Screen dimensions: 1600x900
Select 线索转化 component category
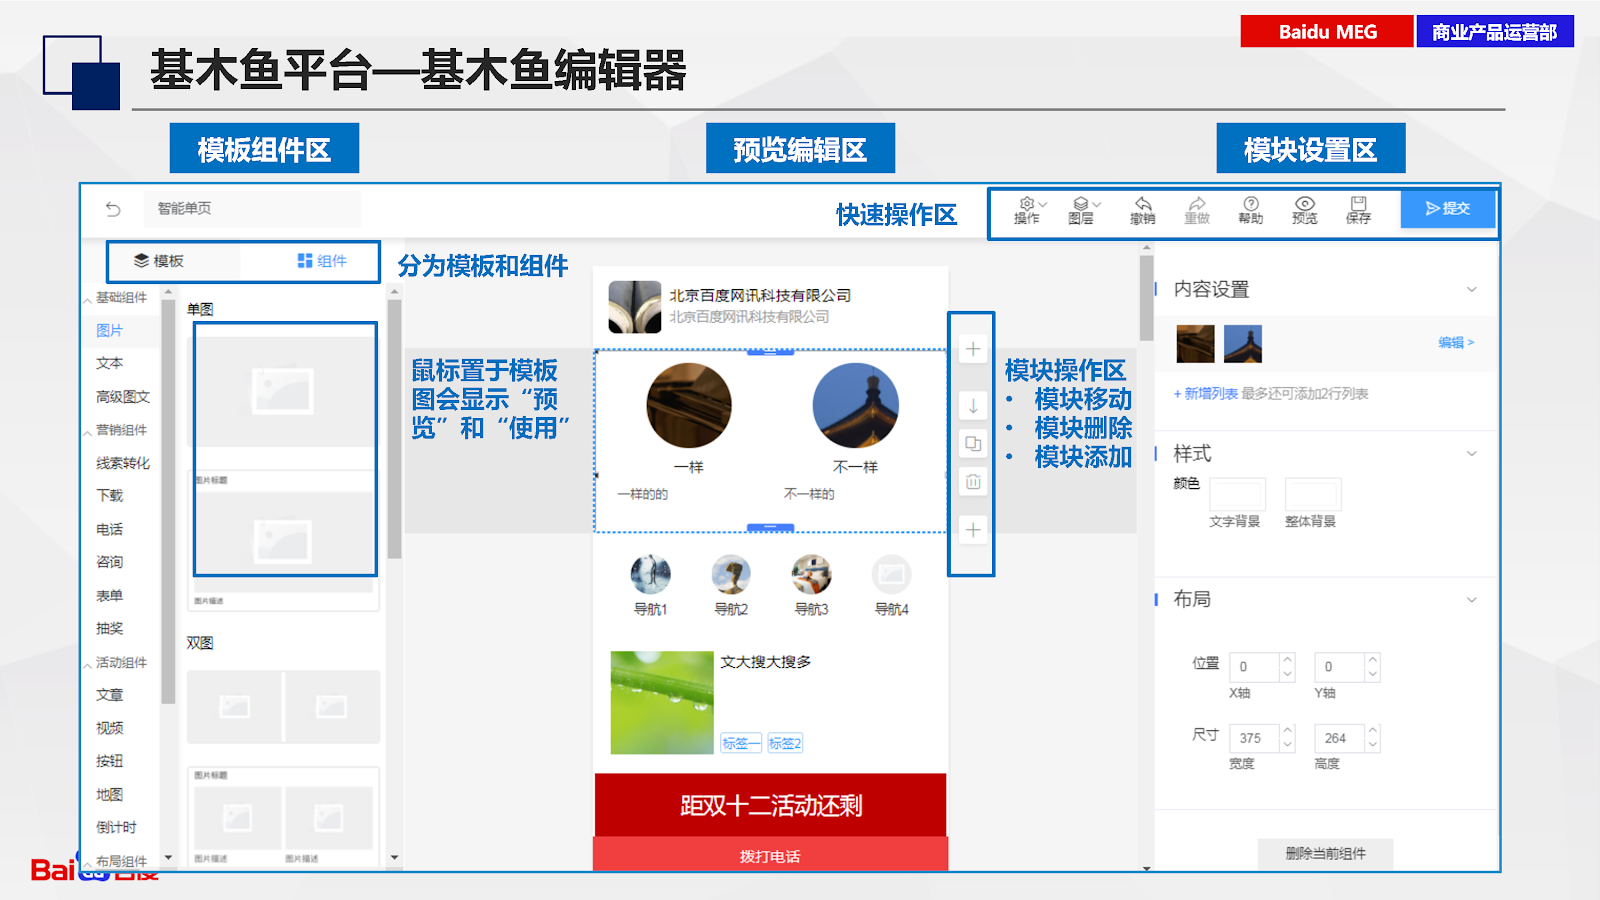(123, 463)
